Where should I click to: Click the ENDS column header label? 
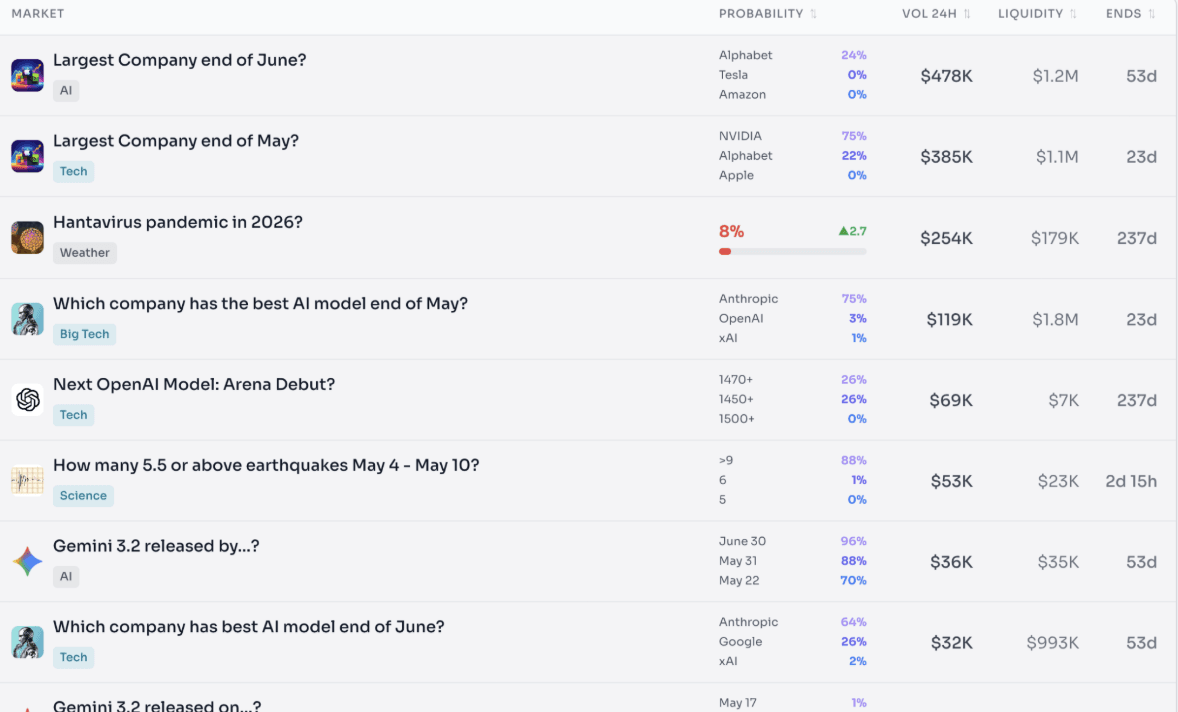pyautogui.click(x=1124, y=14)
